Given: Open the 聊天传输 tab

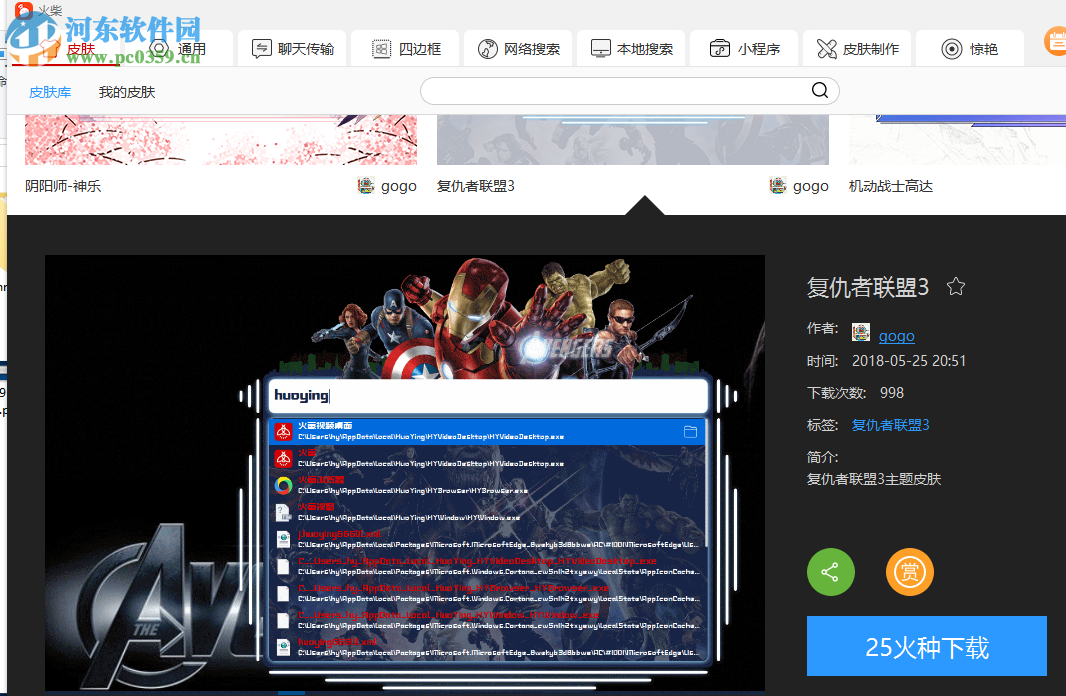Looking at the screenshot, I should coord(292,49).
